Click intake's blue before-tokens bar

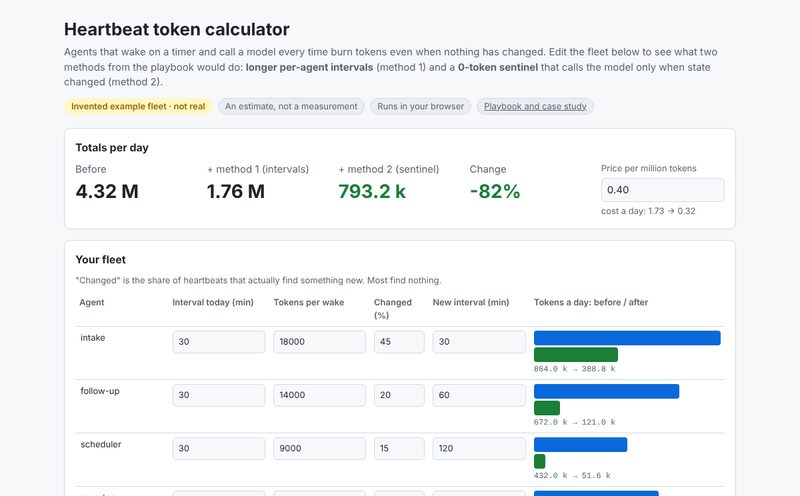point(627,338)
